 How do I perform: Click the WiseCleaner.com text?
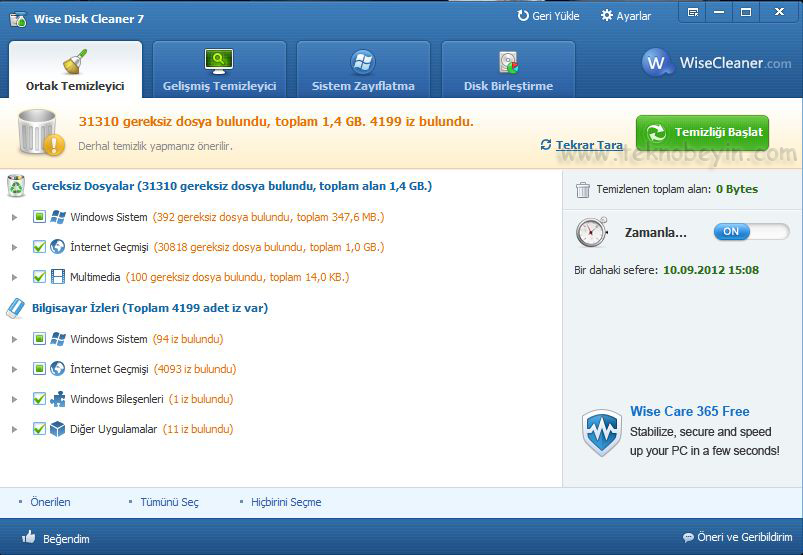tap(735, 63)
